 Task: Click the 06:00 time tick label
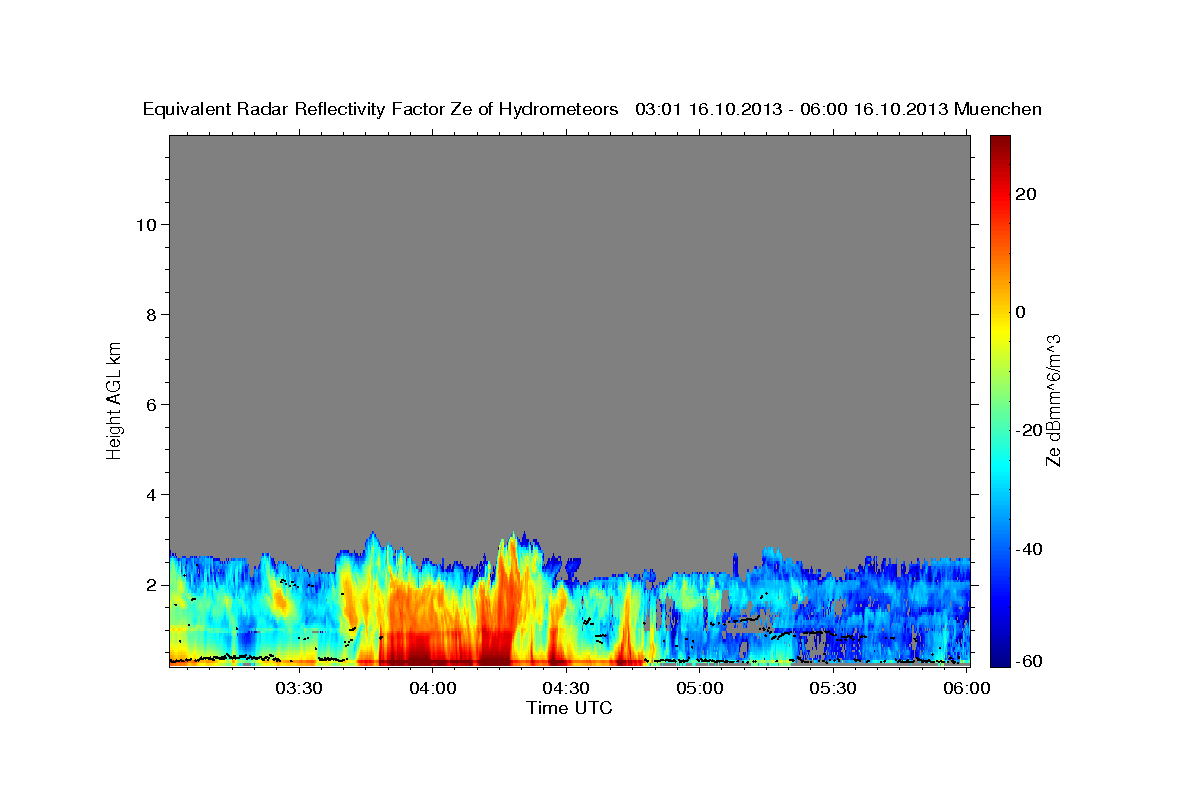coord(966,688)
